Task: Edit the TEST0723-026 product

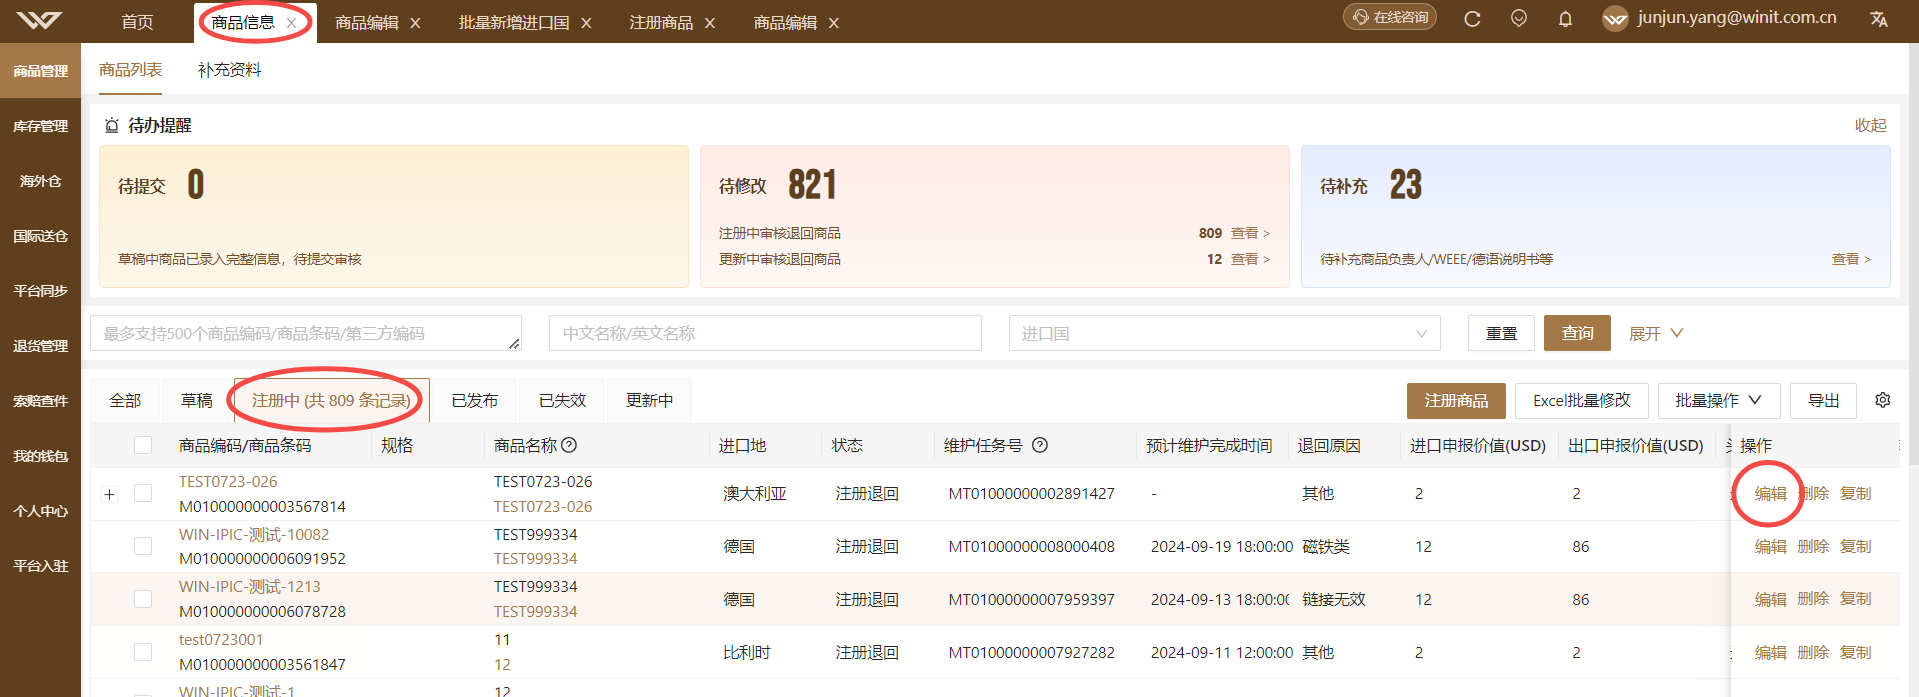Action: 1770,493
